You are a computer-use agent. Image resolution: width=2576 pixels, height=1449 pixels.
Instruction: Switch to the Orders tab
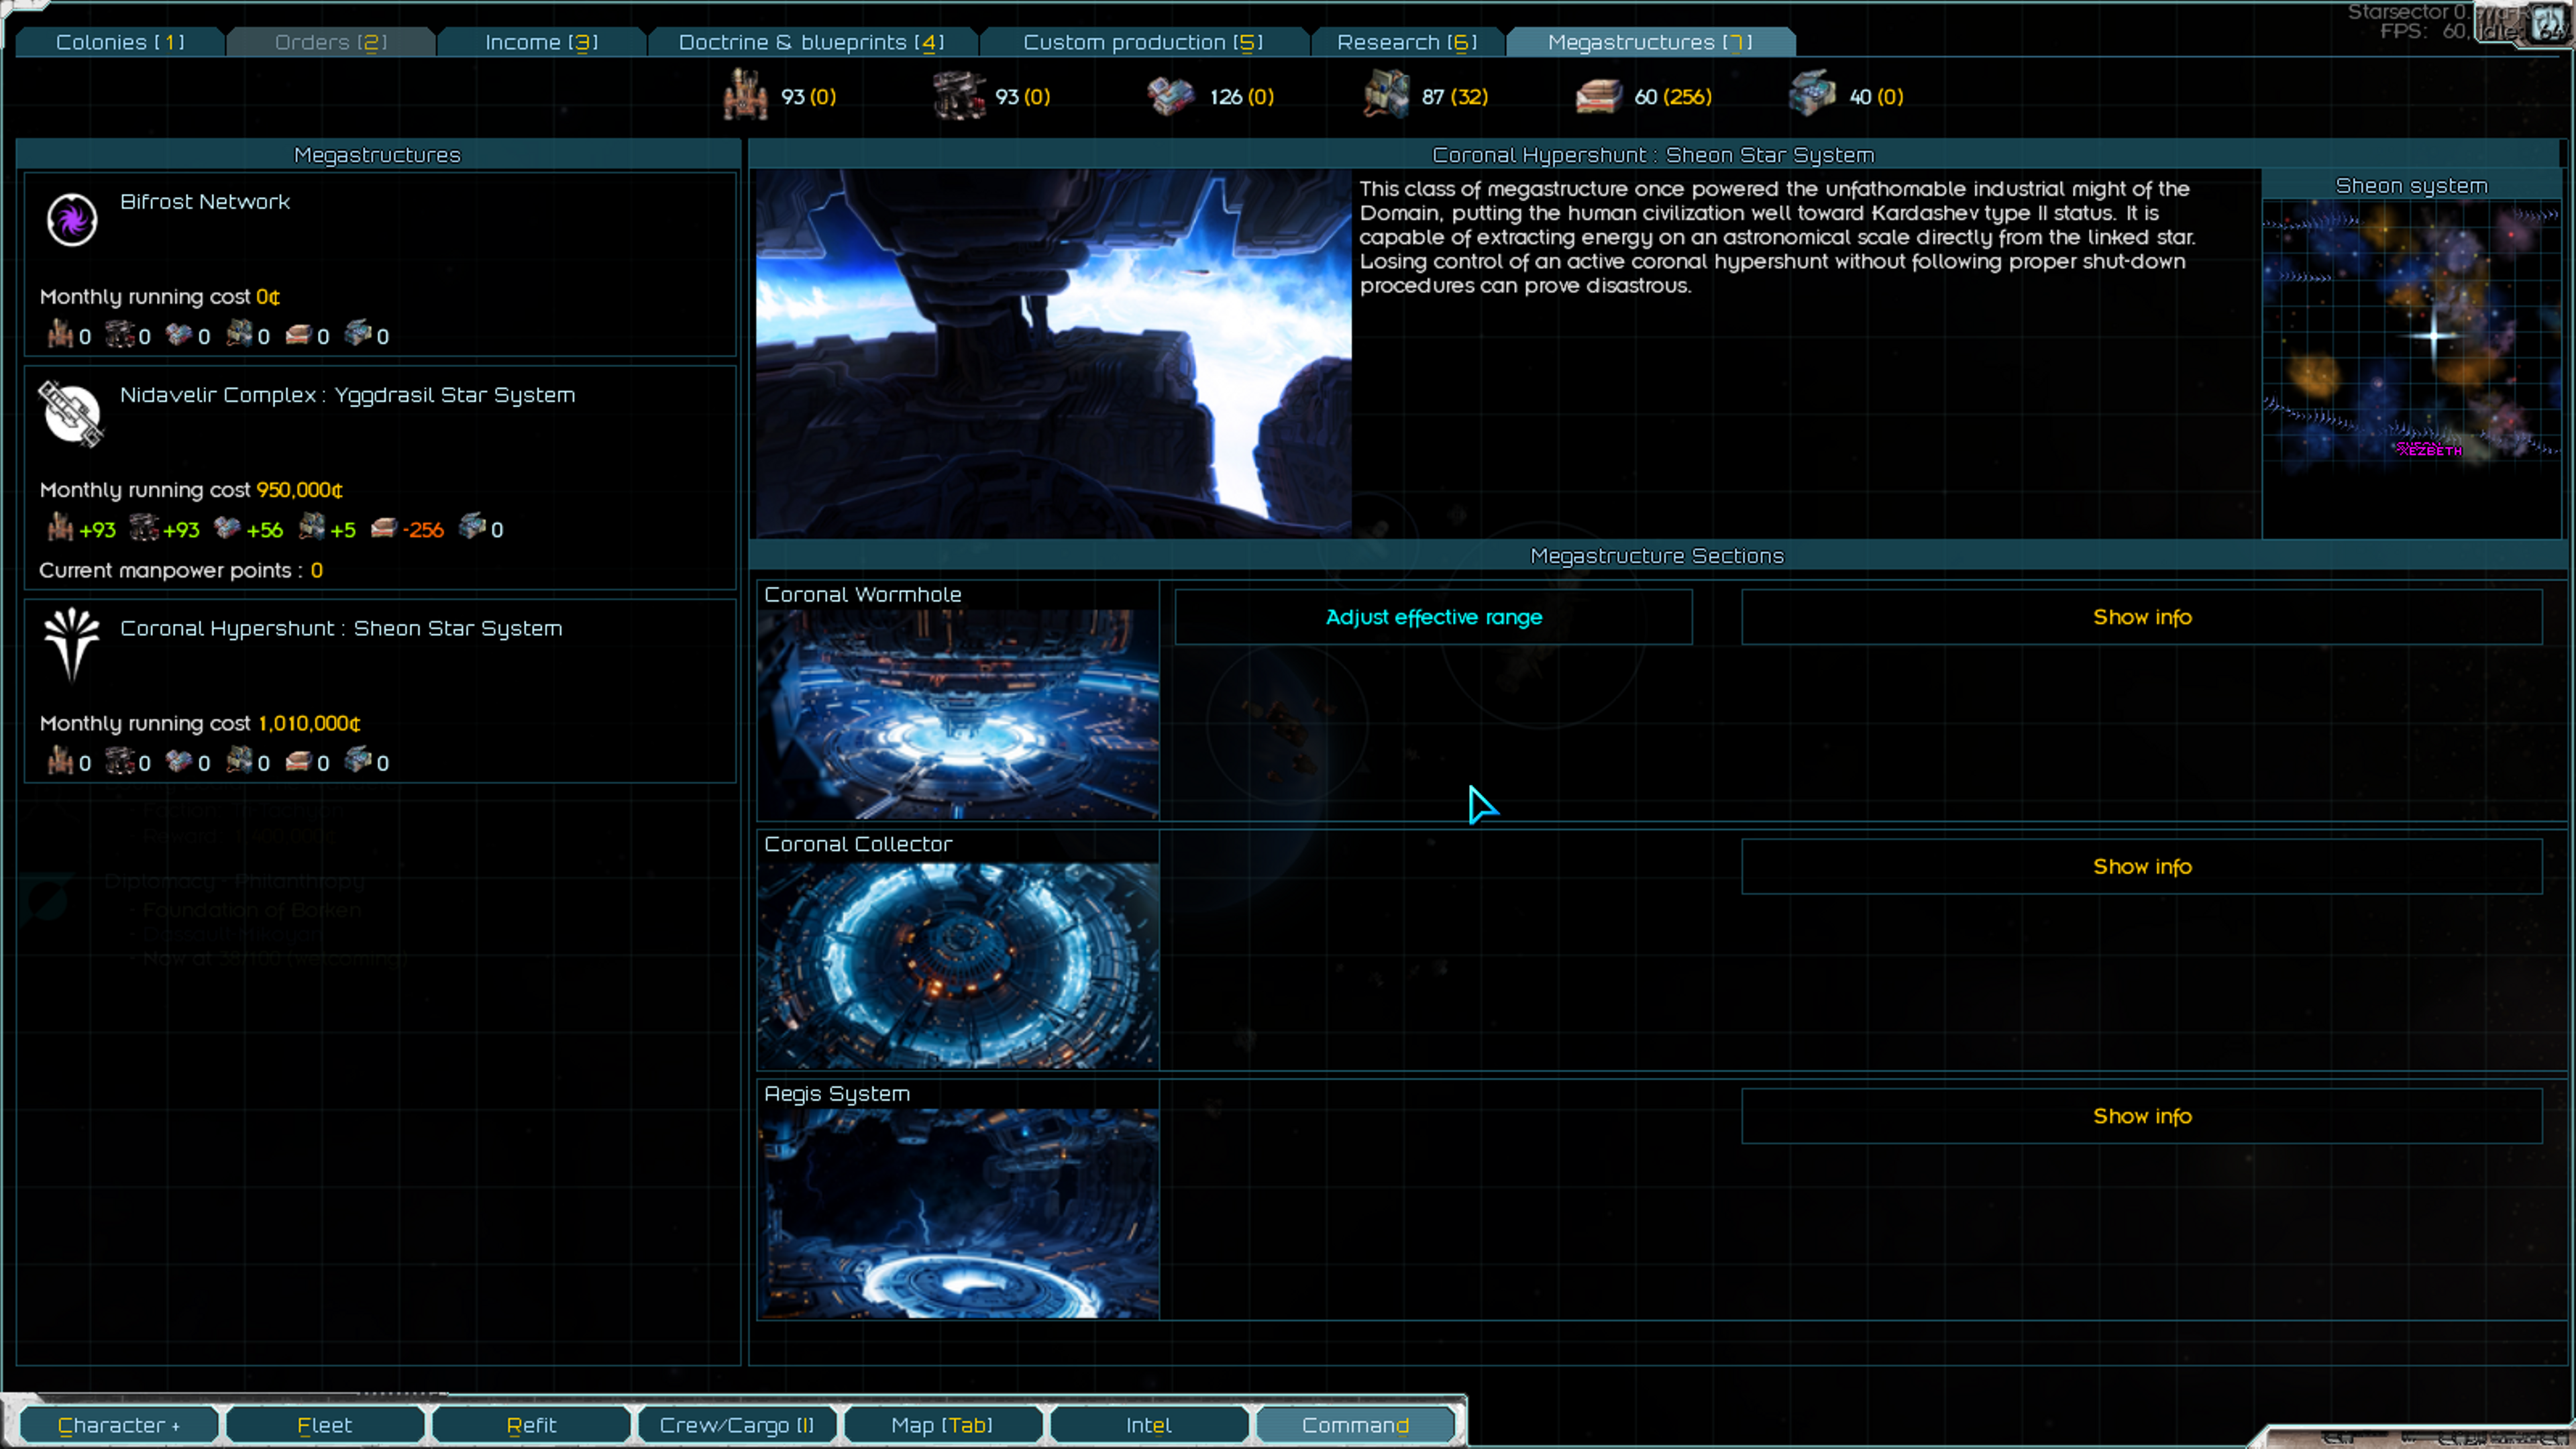[x=331, y=42]
